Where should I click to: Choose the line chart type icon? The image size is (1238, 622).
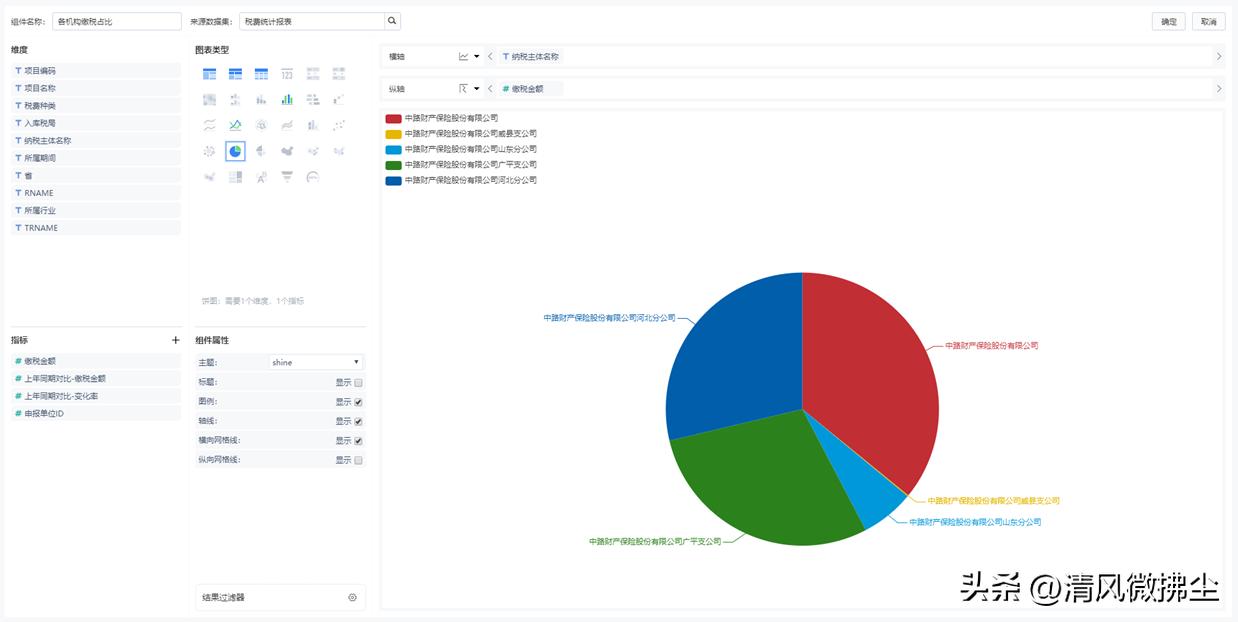click(235, 125)
